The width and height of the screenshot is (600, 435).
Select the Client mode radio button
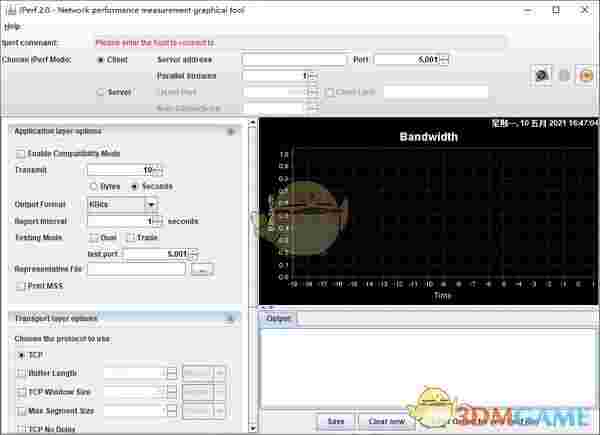(x=100, y=60)
